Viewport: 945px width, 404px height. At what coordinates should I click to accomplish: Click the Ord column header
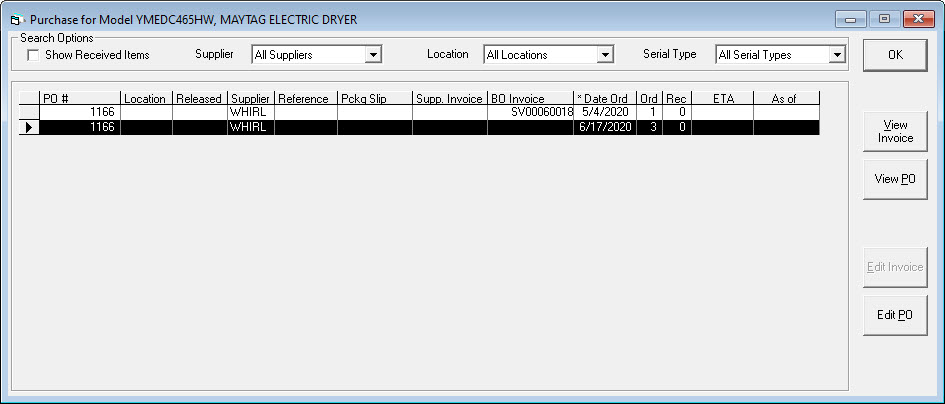[649, 98]
